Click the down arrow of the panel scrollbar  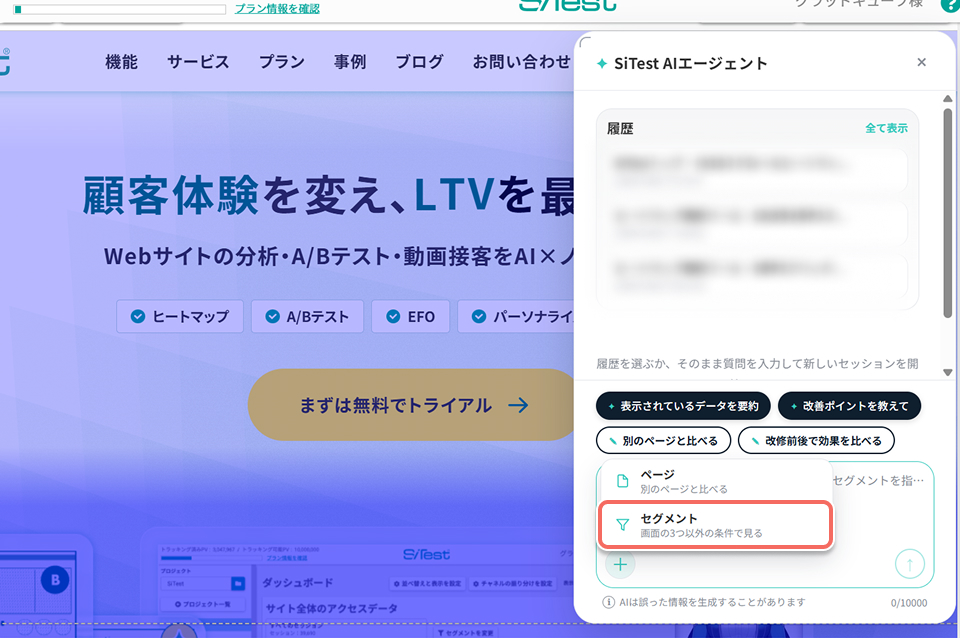(948, 372)
